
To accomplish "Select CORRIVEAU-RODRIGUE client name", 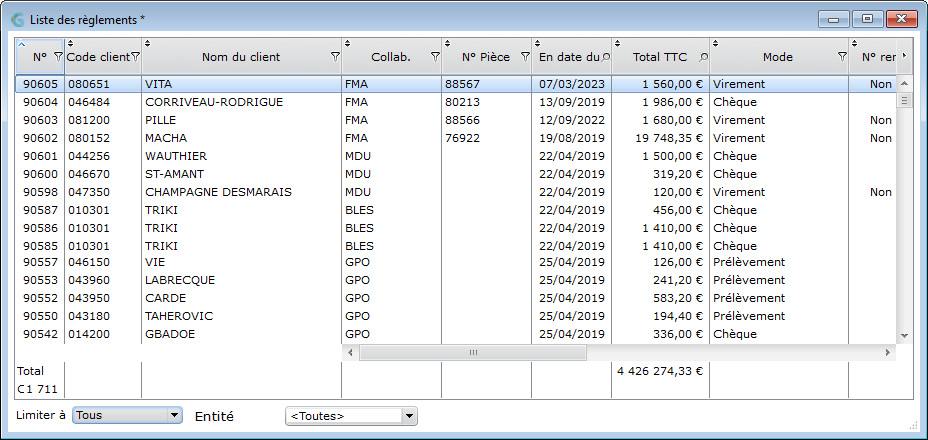I will pos(214,102).
